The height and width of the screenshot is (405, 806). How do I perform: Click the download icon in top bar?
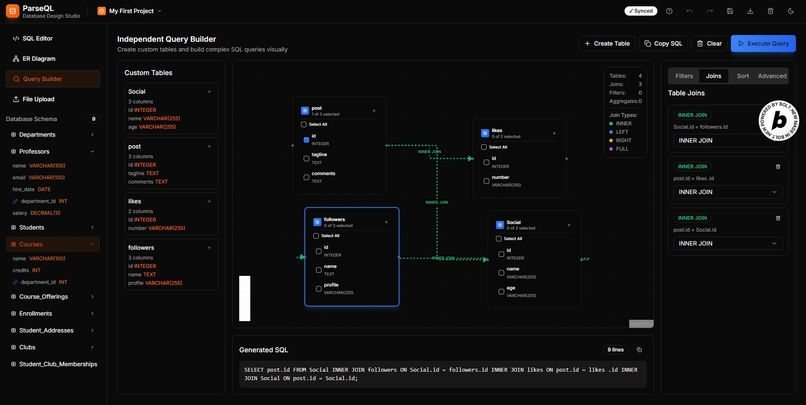[x=750, y=11]
